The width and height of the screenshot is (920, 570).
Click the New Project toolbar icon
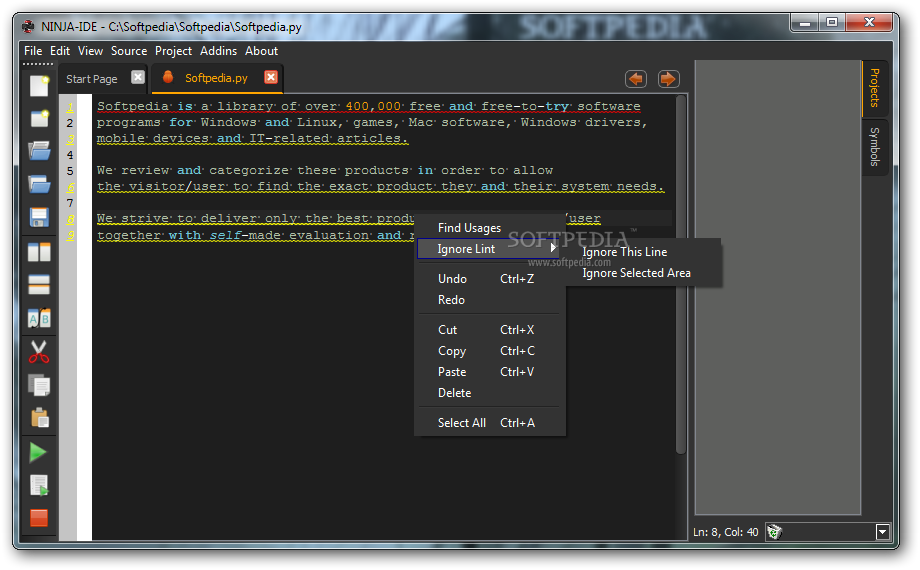[x=39, y=119]
